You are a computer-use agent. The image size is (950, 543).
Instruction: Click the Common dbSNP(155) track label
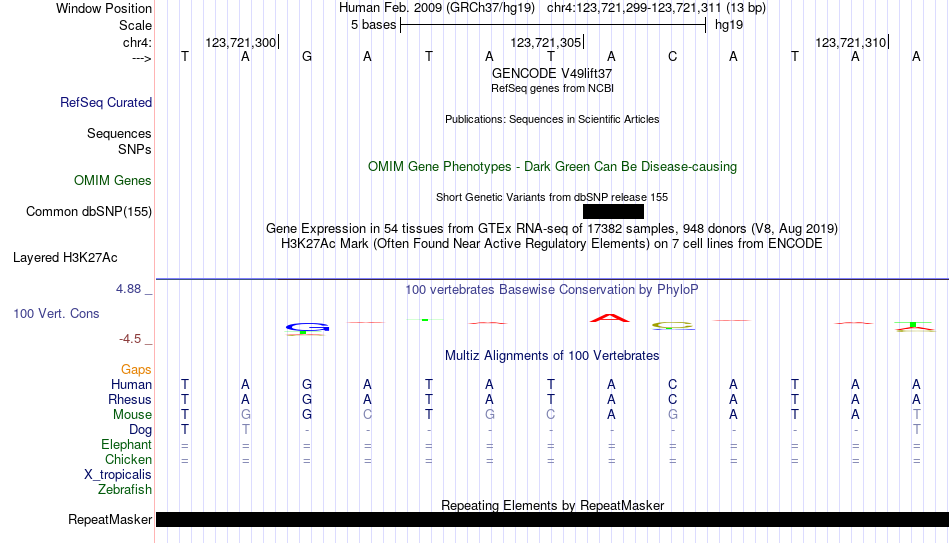(x=88, y=212)
